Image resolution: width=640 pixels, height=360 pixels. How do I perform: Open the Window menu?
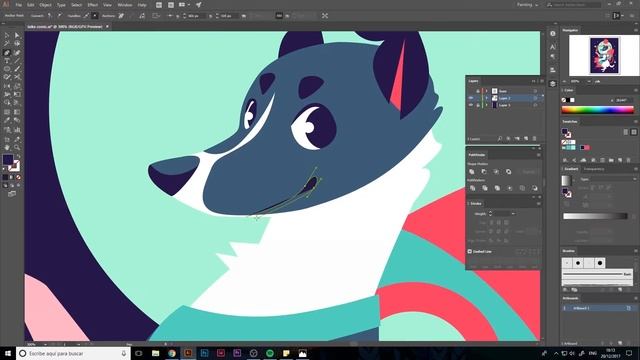tap(124, 5)
